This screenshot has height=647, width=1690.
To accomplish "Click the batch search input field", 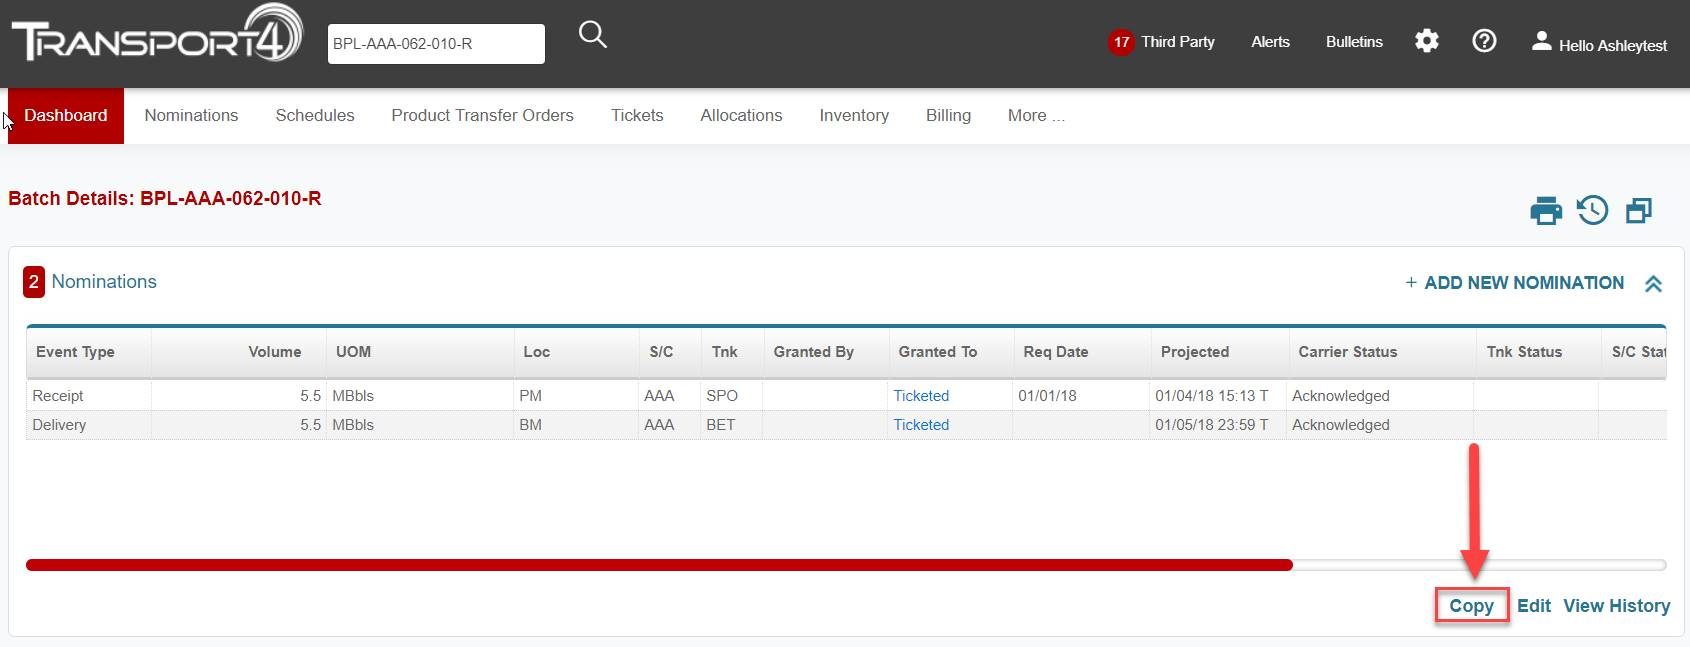I will 436,44.
